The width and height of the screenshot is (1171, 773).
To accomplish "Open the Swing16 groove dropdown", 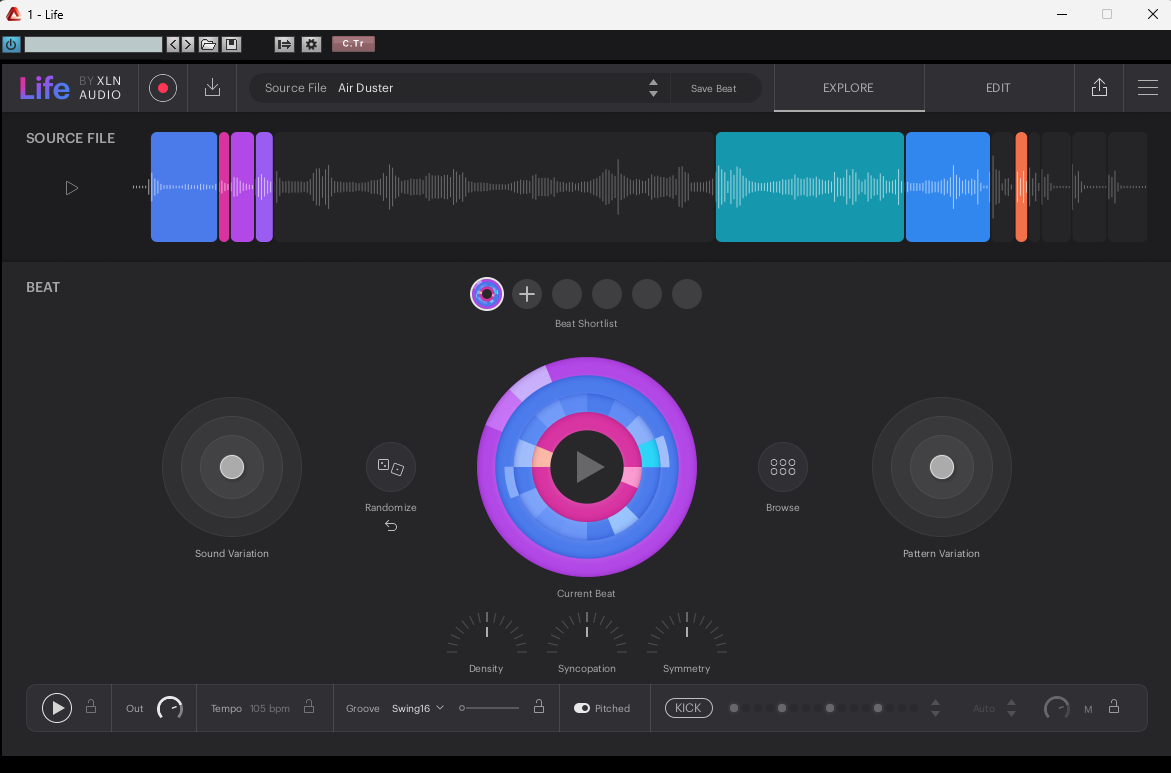I will click(417, 708).
